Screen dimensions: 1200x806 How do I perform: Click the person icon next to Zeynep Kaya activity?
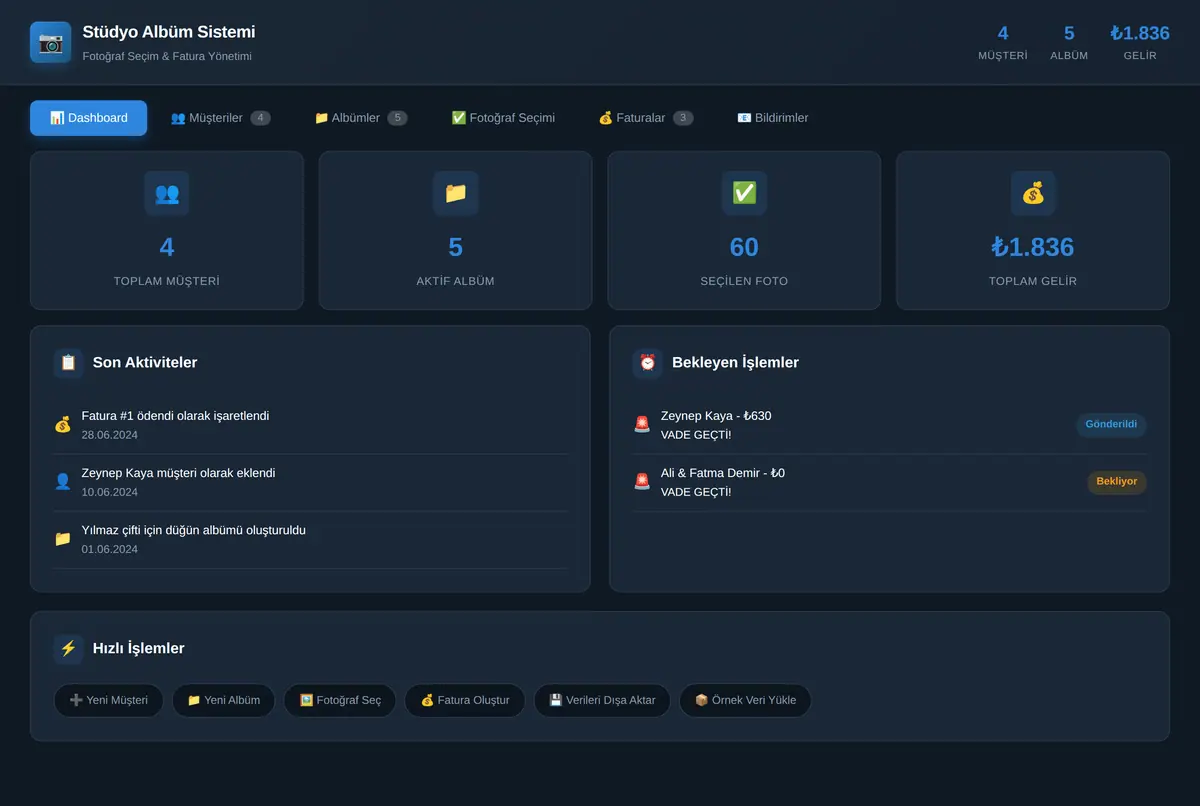63,481
